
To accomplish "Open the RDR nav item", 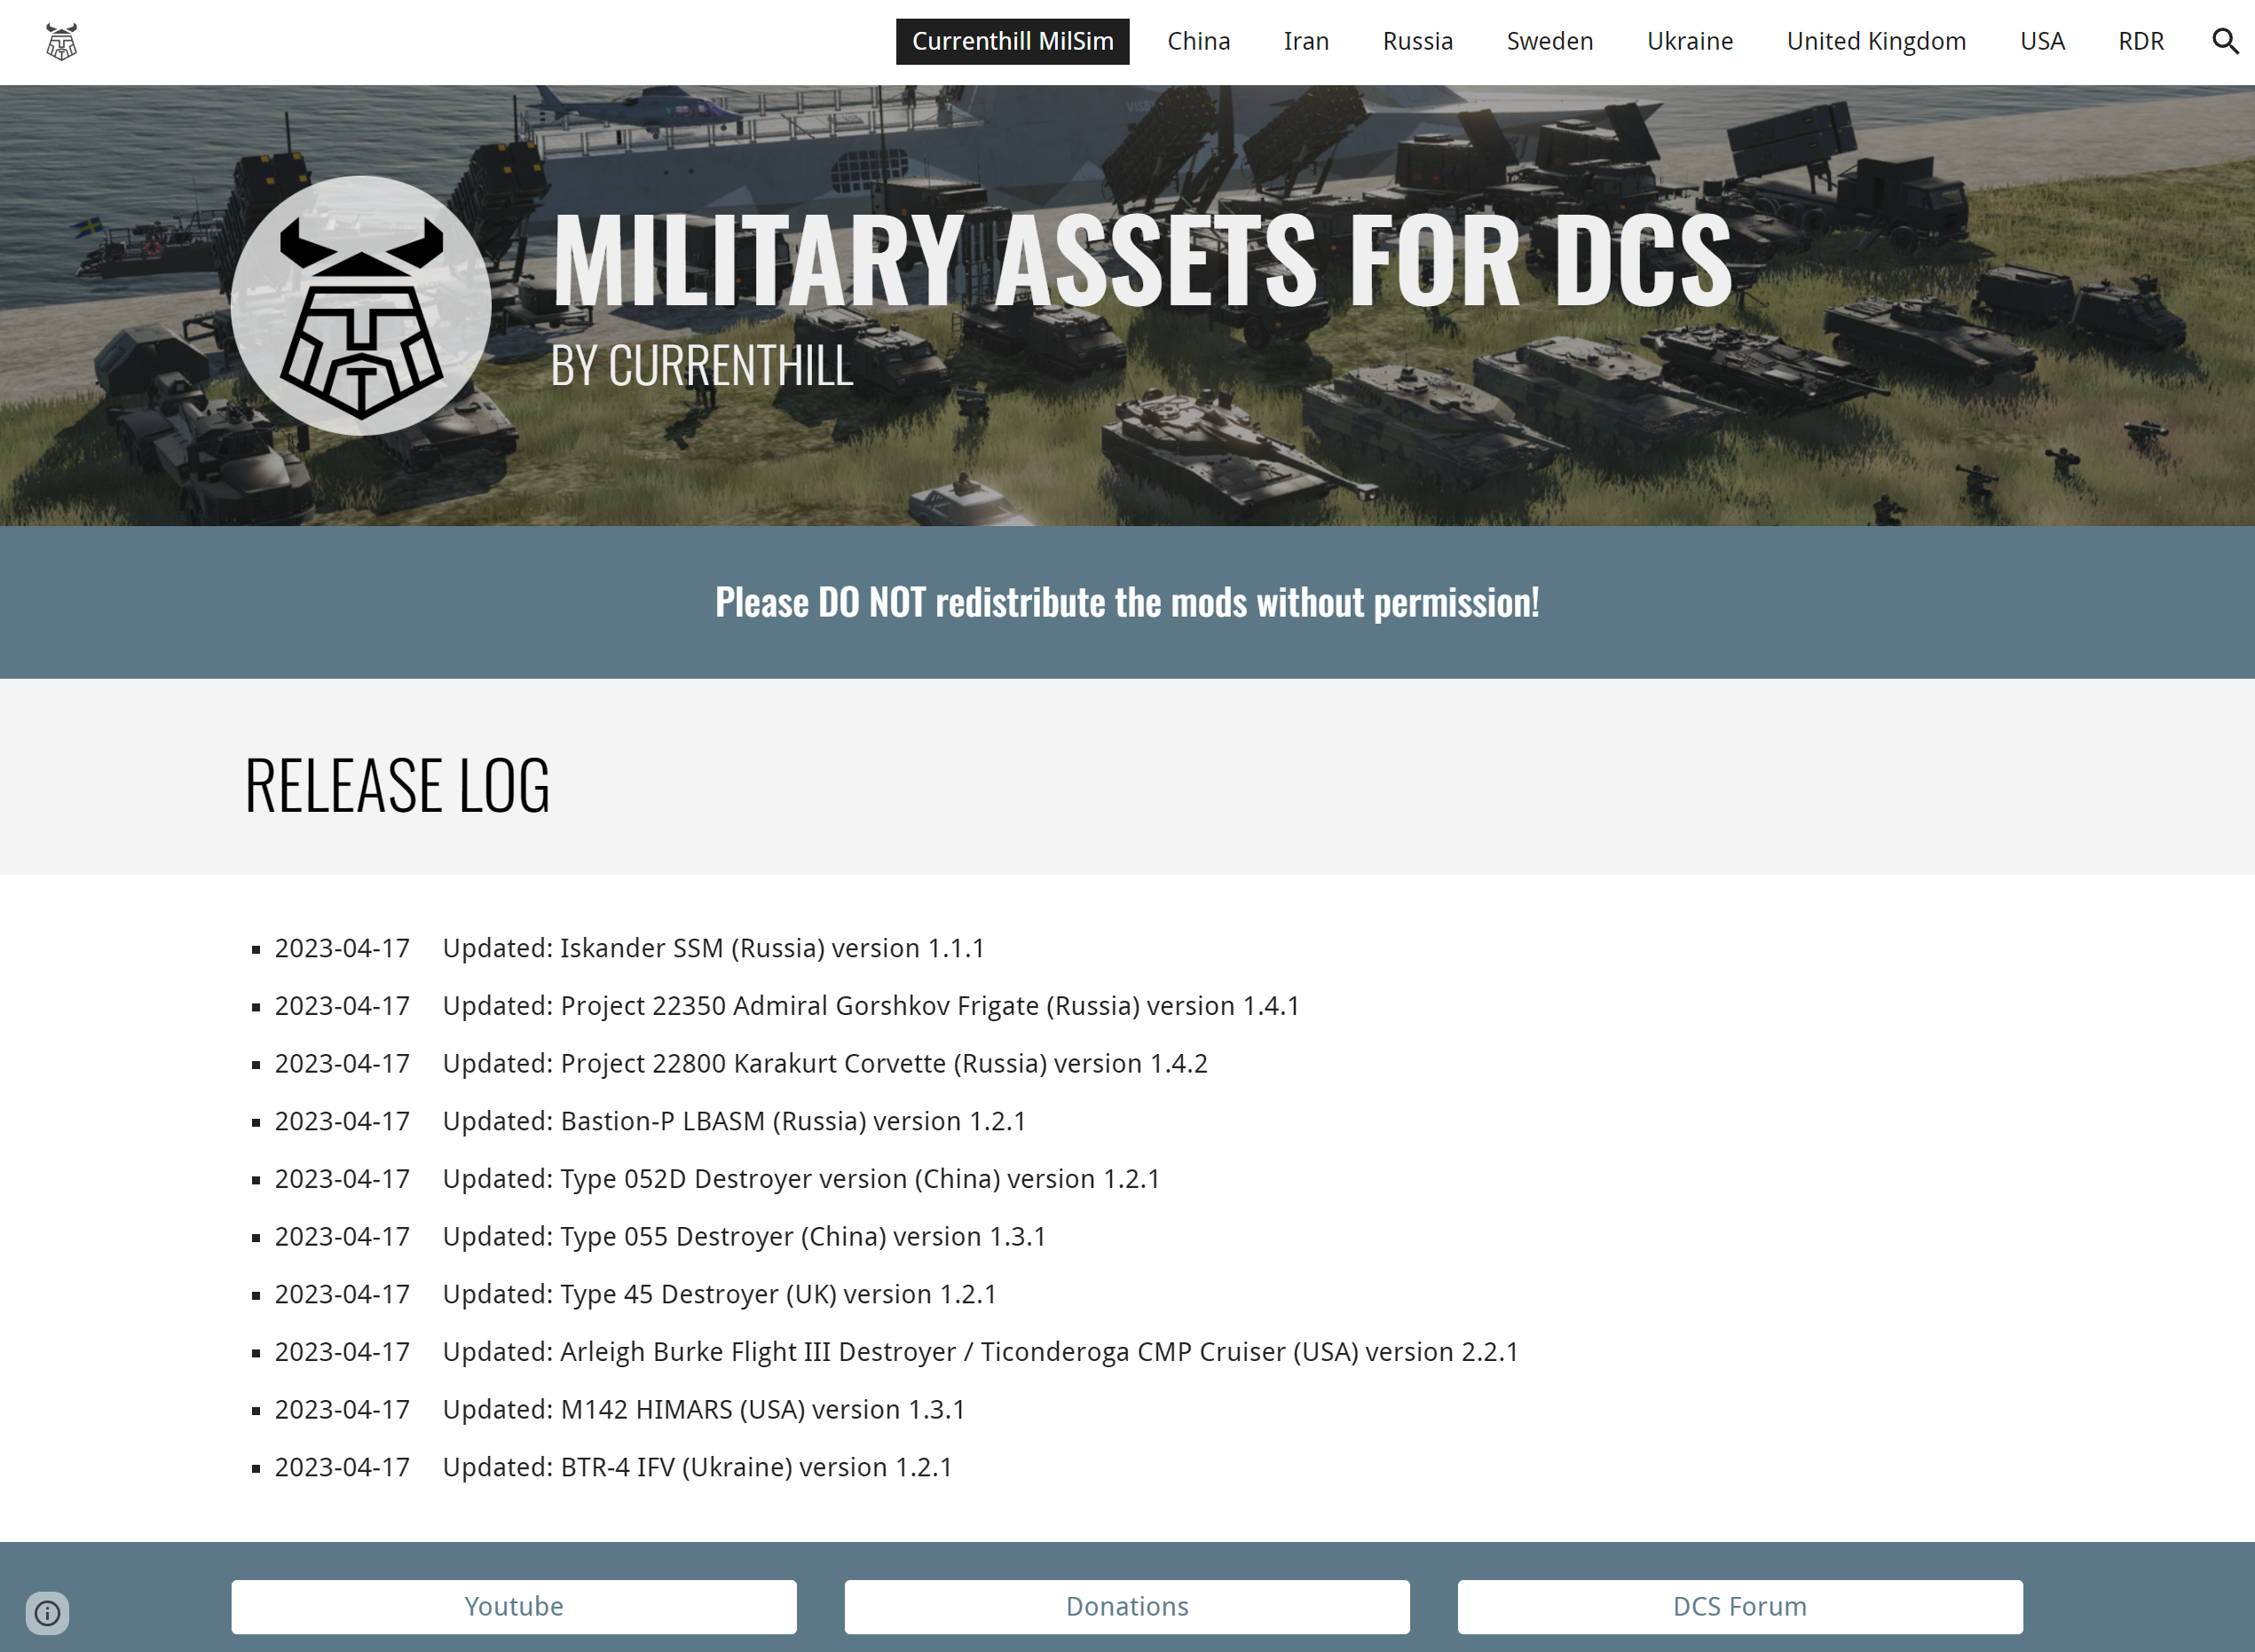I will (x=2140, y=41).
